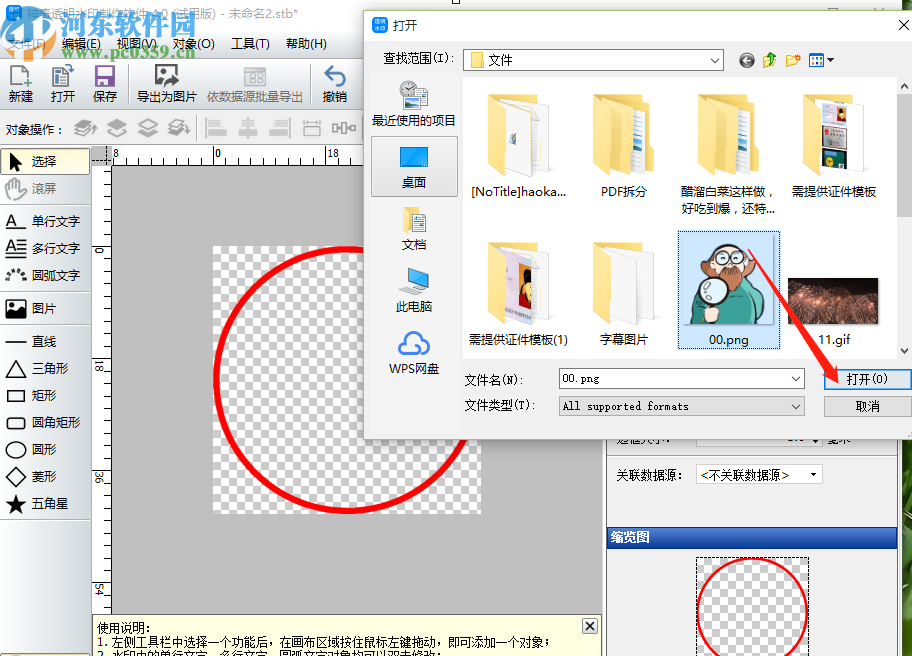Click 依数据源批量导出 batch export icon
Viewport: 912px width, 656px height.
[x=255, y=84]
